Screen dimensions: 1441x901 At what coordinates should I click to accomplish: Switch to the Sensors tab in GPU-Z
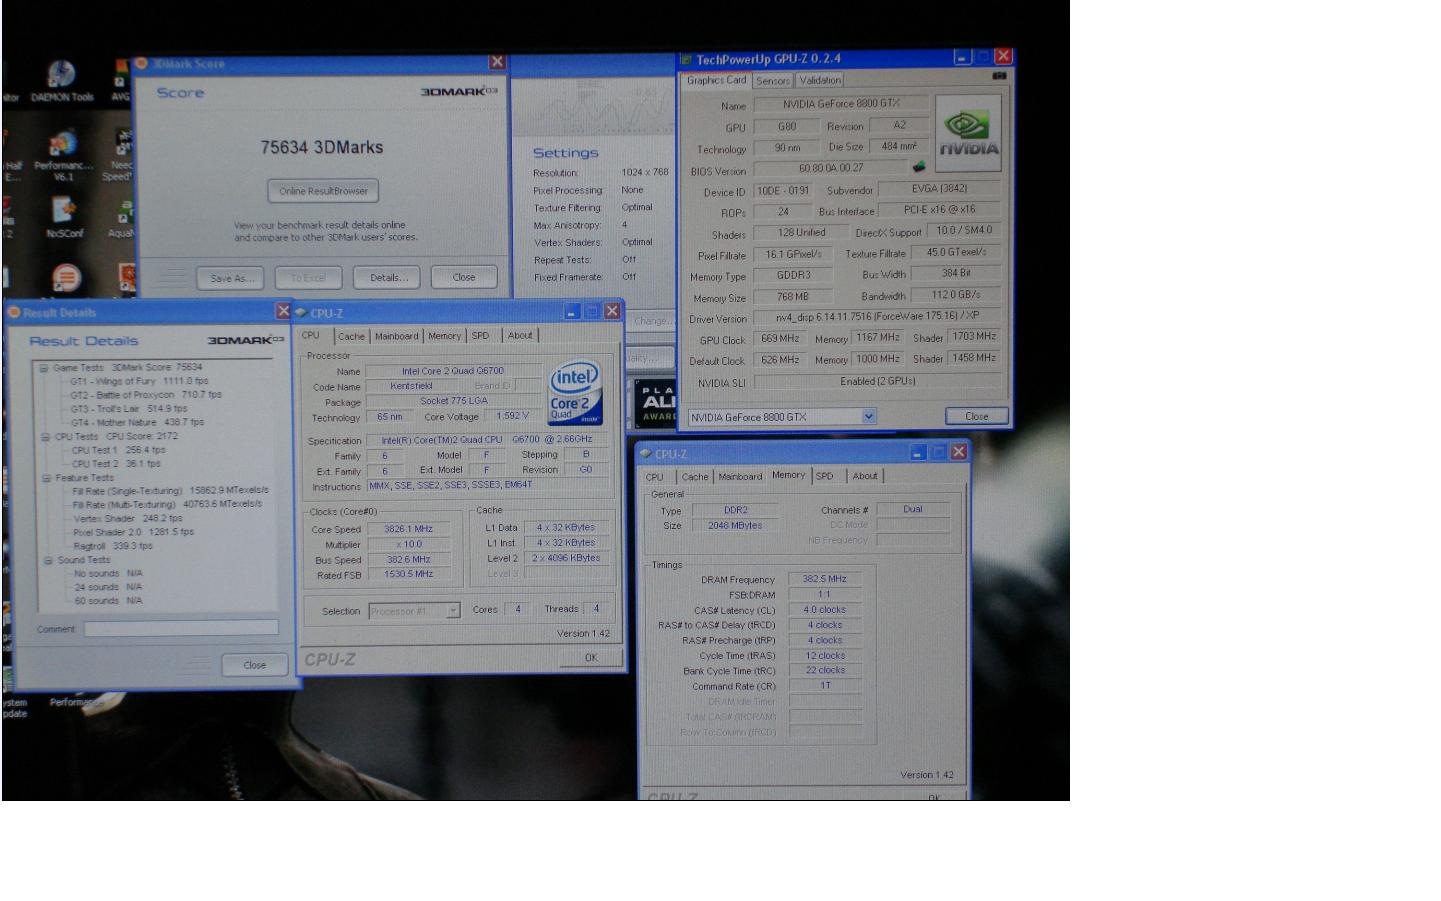pyautogui.click(x=773, y=81)
